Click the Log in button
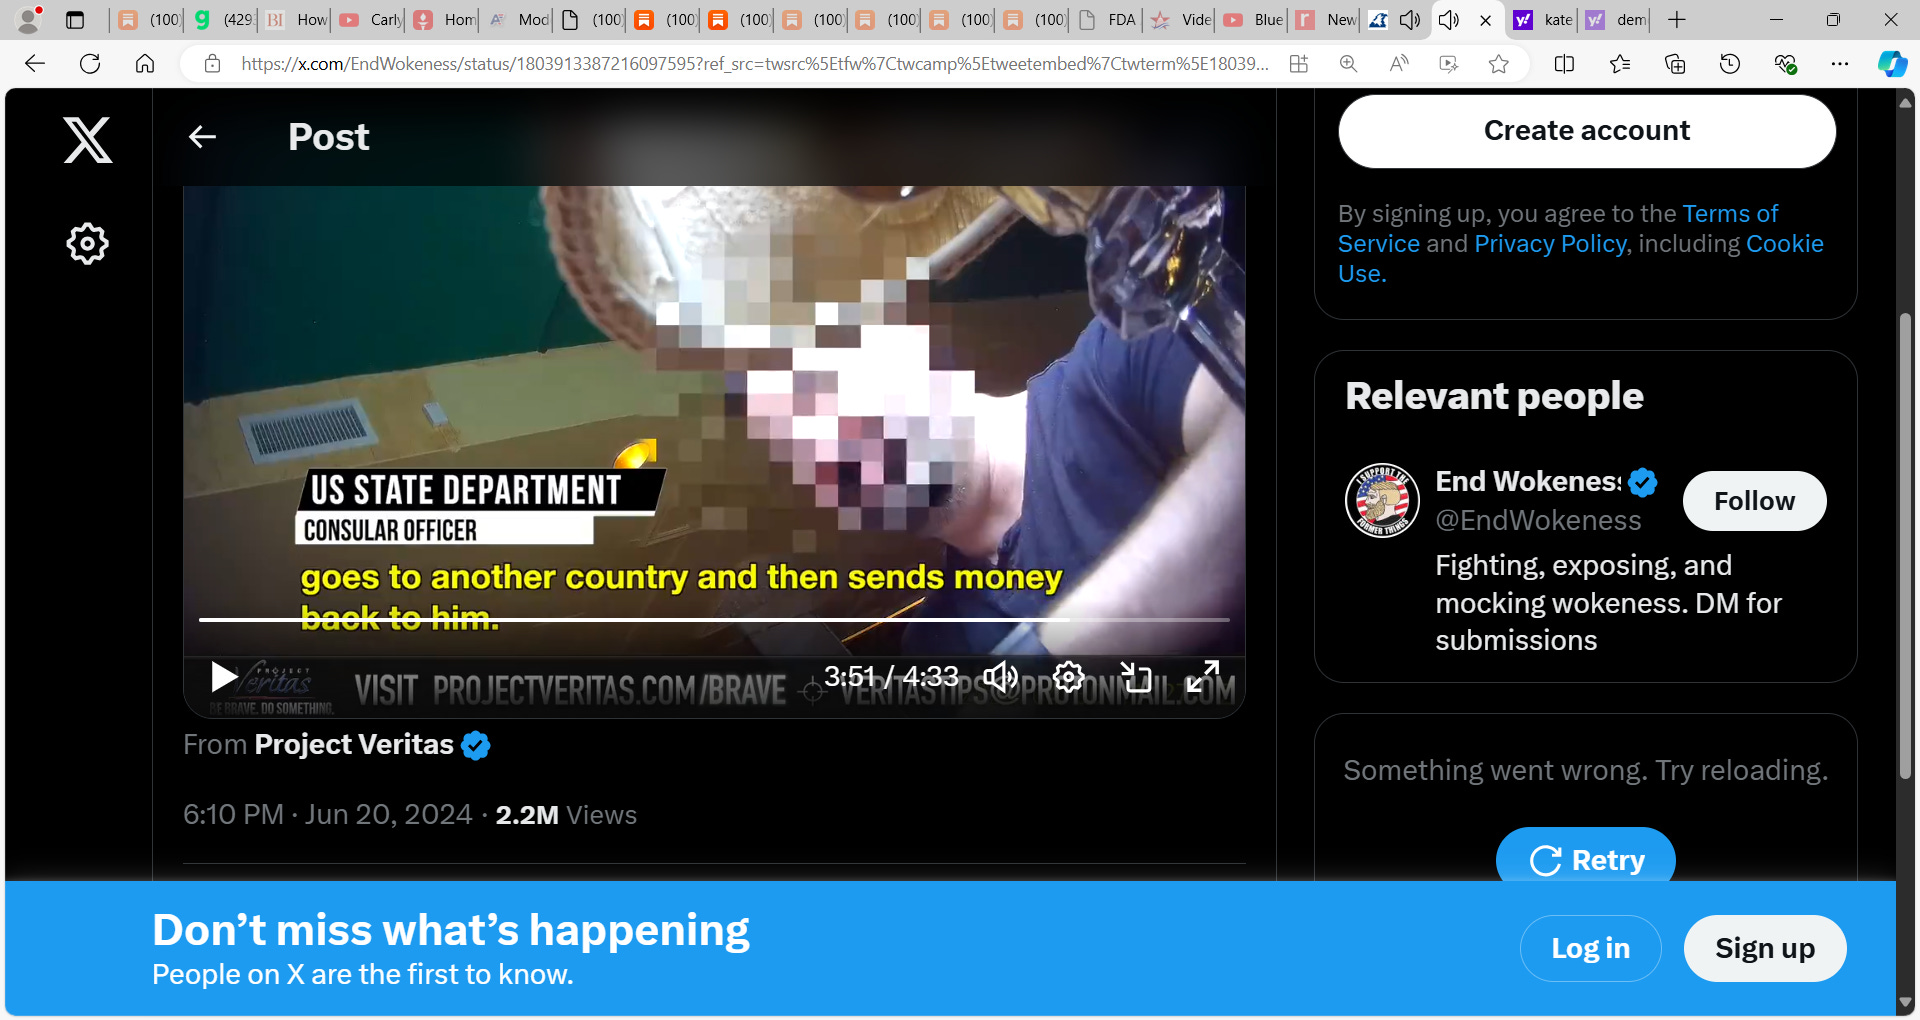This screenshot has height=1020, width=1920. 1590,948
